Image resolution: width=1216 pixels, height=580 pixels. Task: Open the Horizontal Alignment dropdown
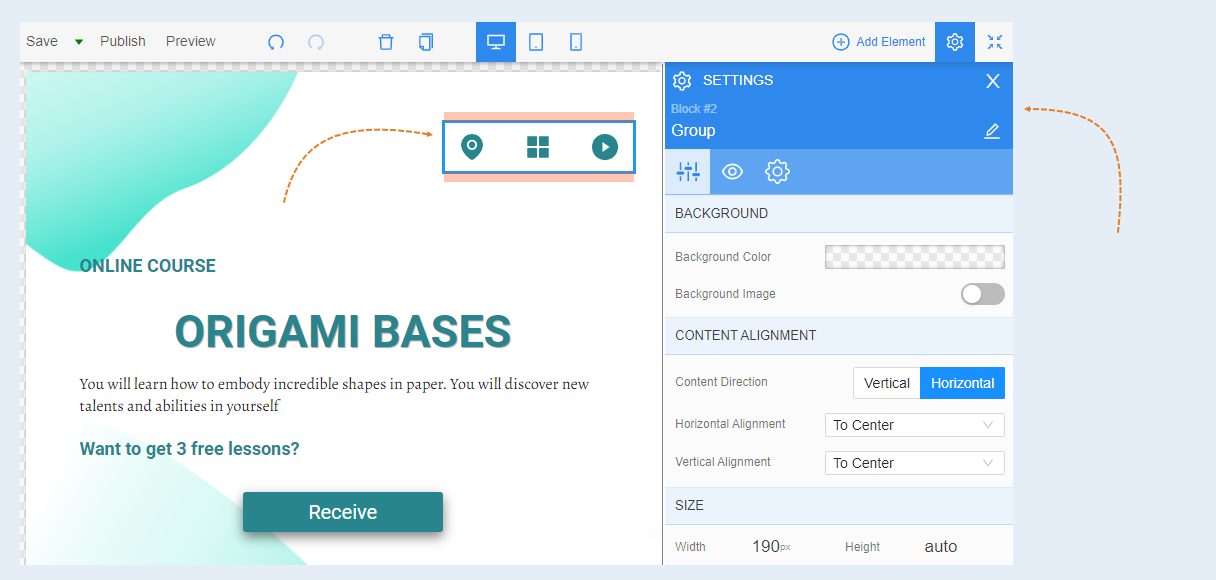coord(915,425)
